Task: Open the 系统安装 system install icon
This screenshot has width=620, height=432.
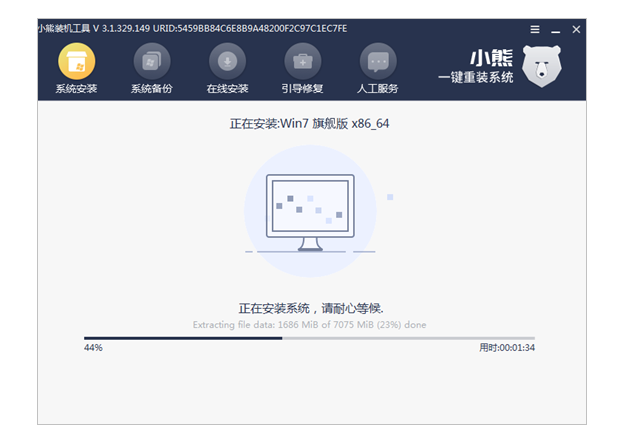Action: coord(76,62)
